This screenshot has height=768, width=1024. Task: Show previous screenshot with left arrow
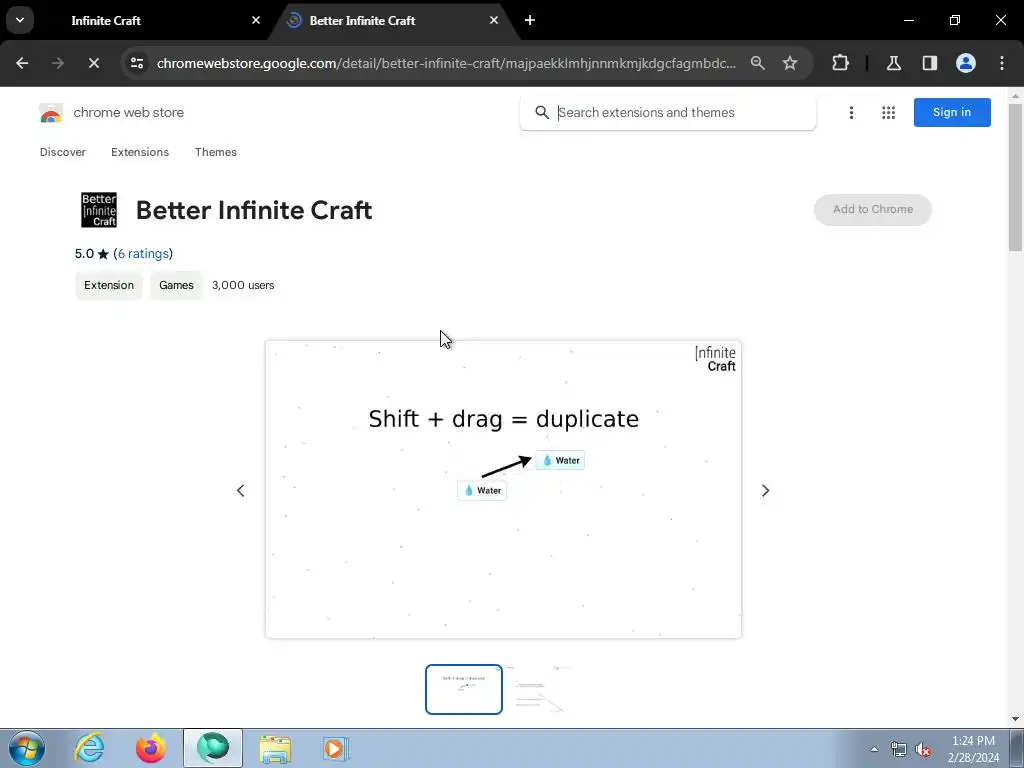(x=240, y=490)
